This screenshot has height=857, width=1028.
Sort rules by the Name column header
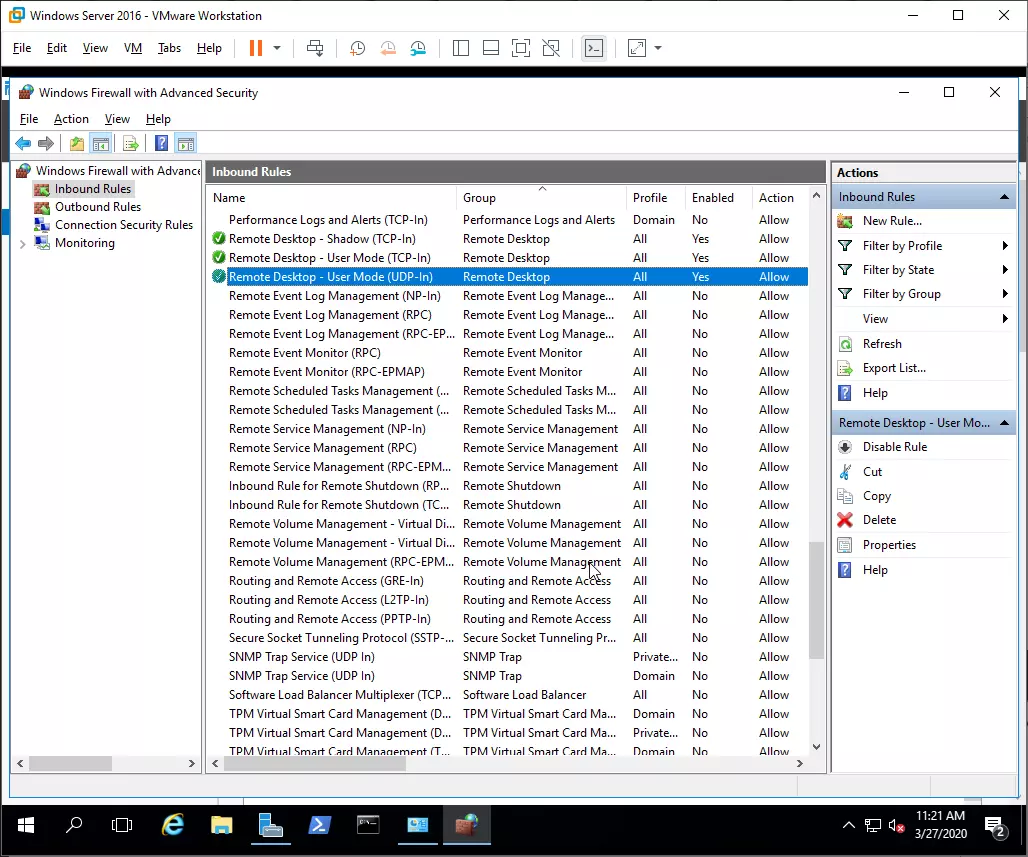(x=331, y=197)
